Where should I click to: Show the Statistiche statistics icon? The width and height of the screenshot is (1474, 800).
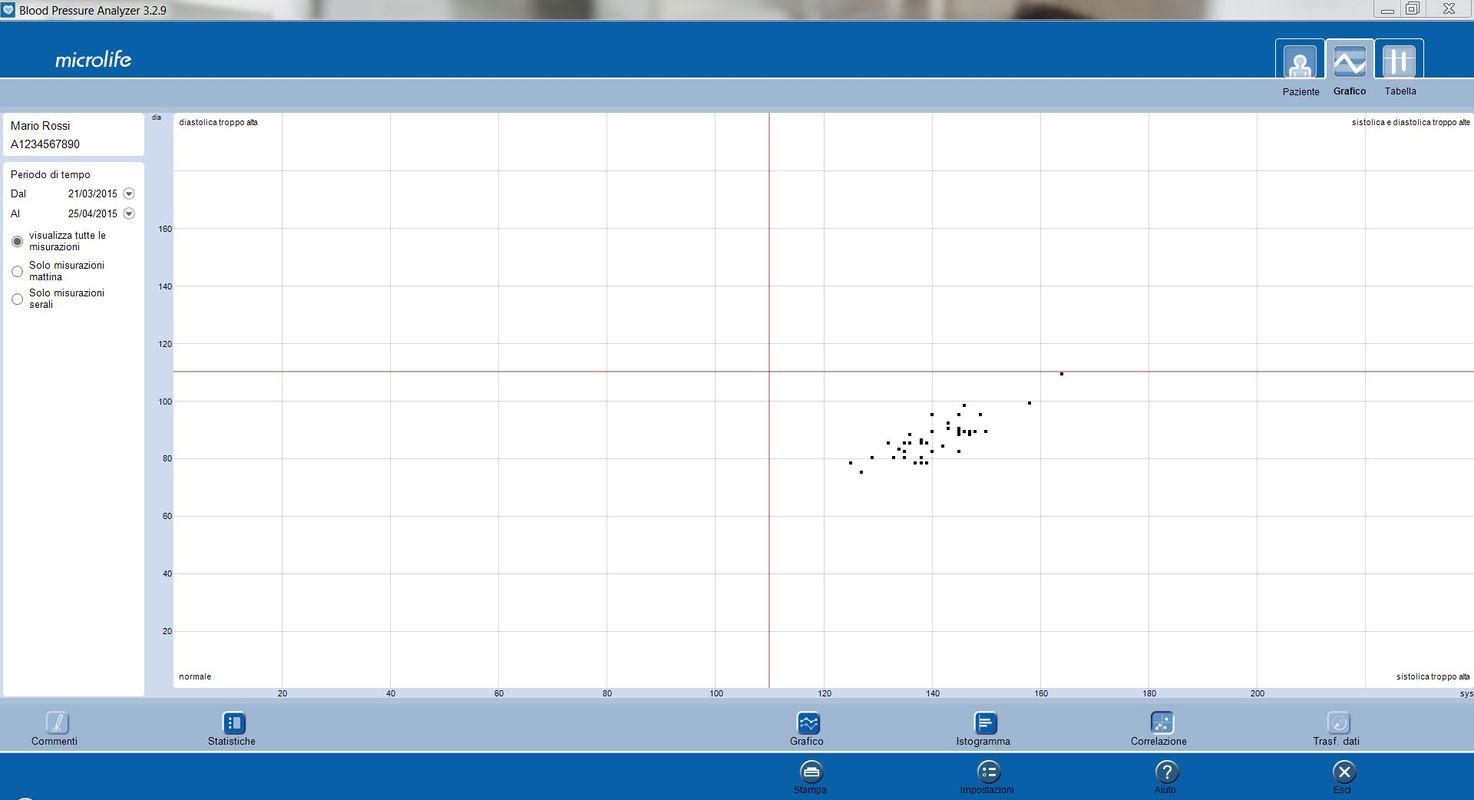pos(233,723)
